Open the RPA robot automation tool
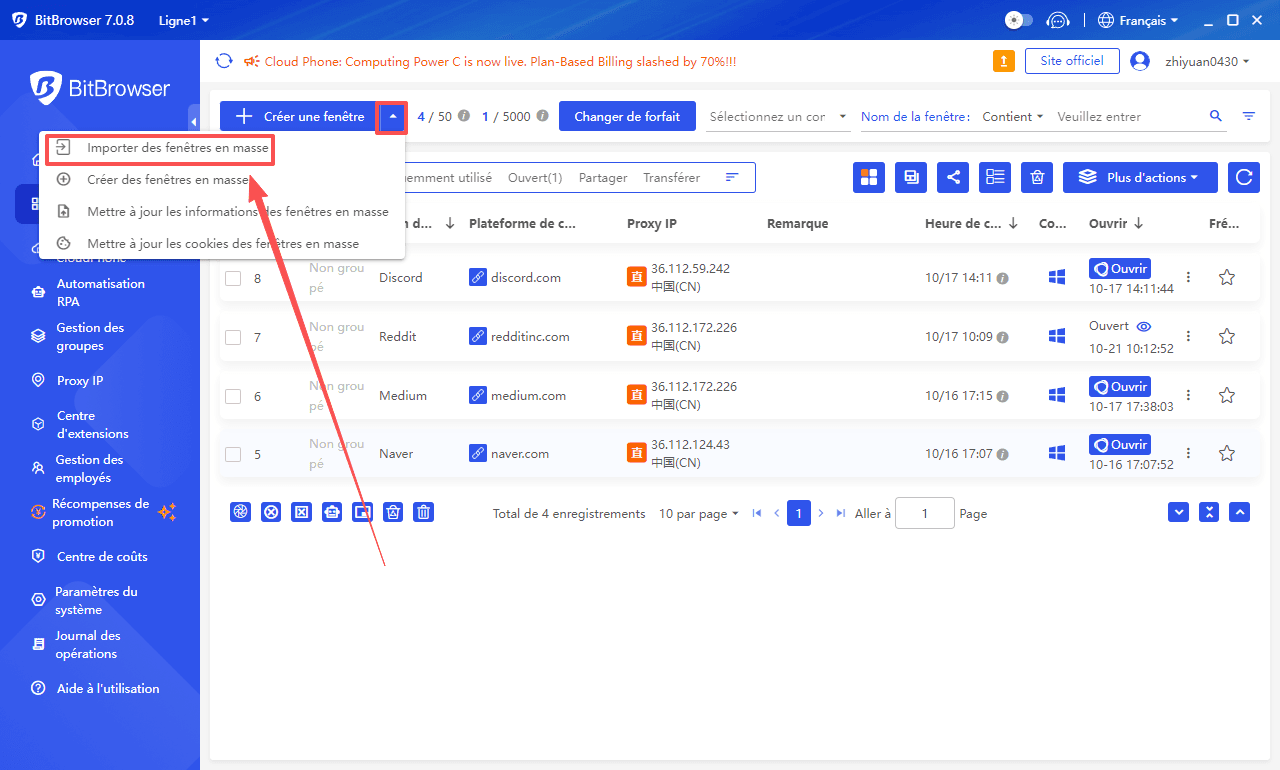The height and width of the screenshot is (770, 1280). [96, 292]
